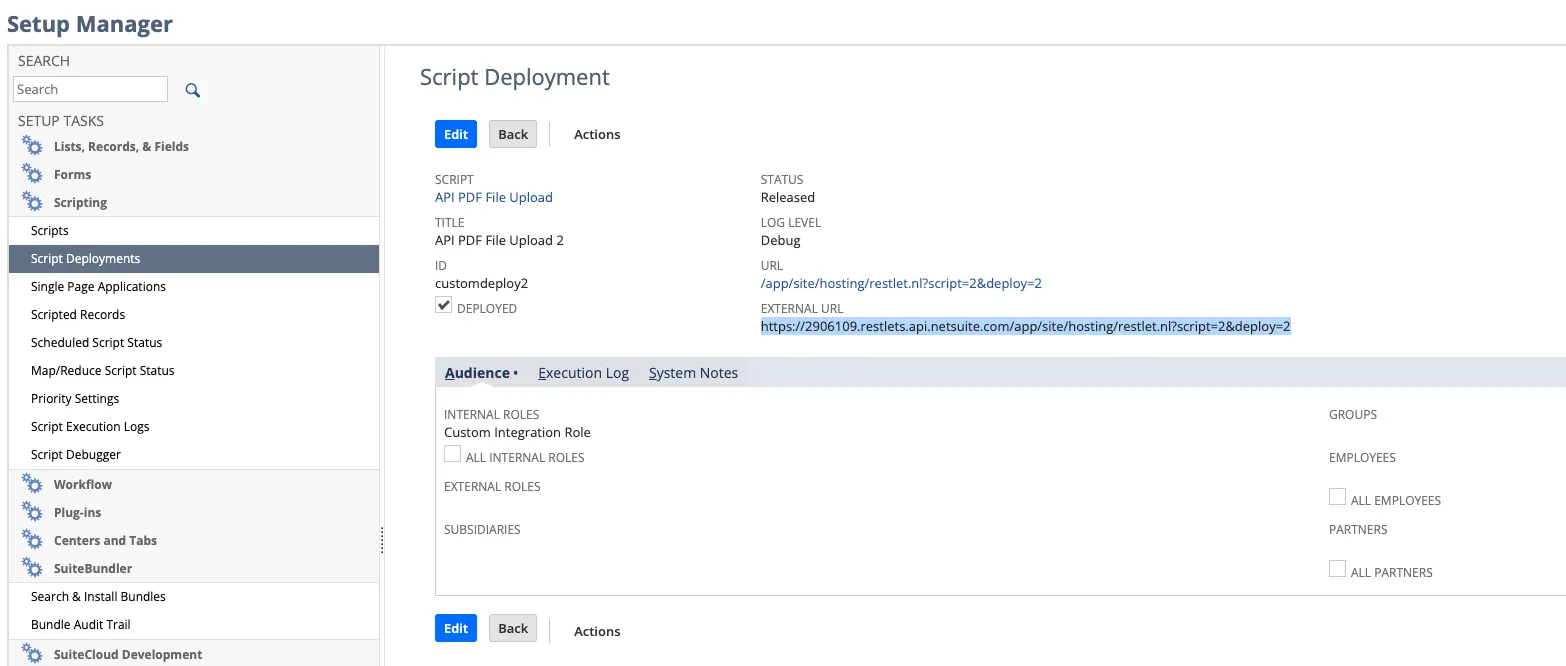Collapse the Scripting section
The height and width of the screenshot is (666, 1566).
80,202
